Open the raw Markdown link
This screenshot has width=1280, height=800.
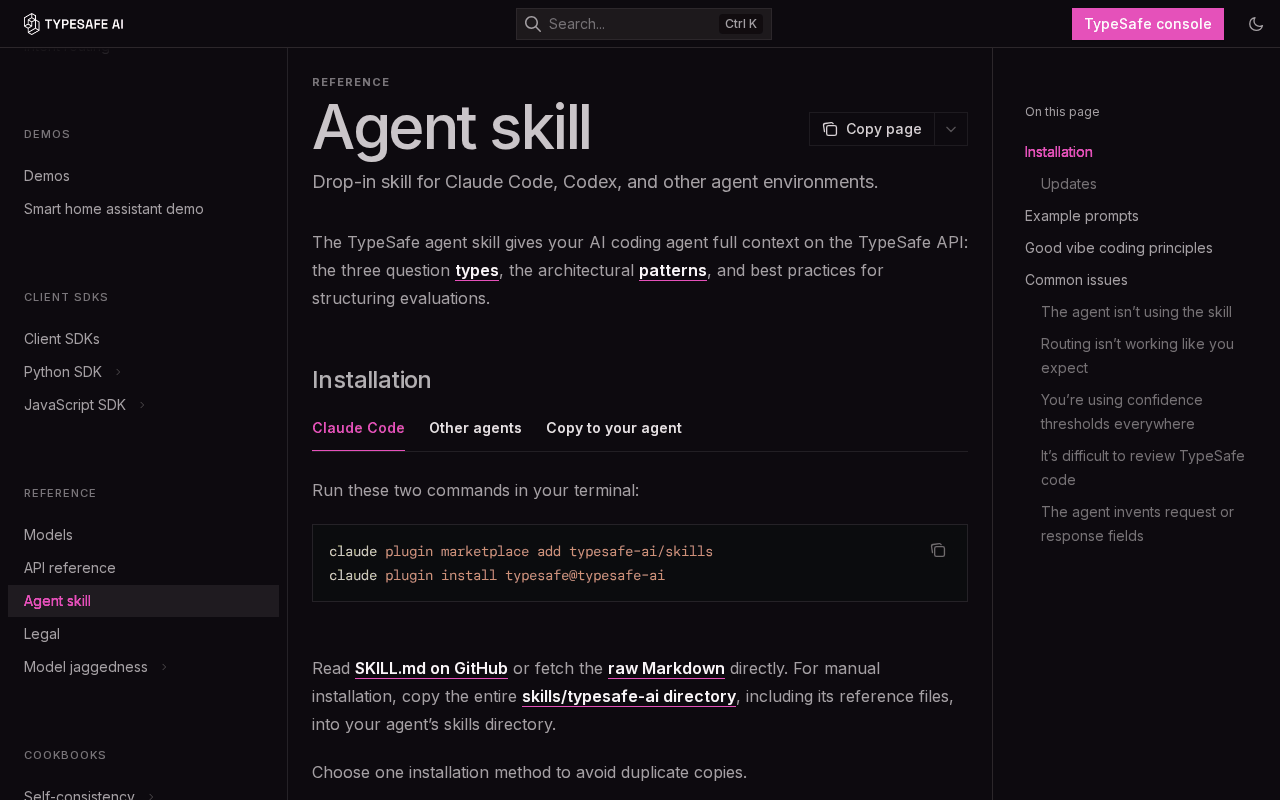tap(666, 668)
